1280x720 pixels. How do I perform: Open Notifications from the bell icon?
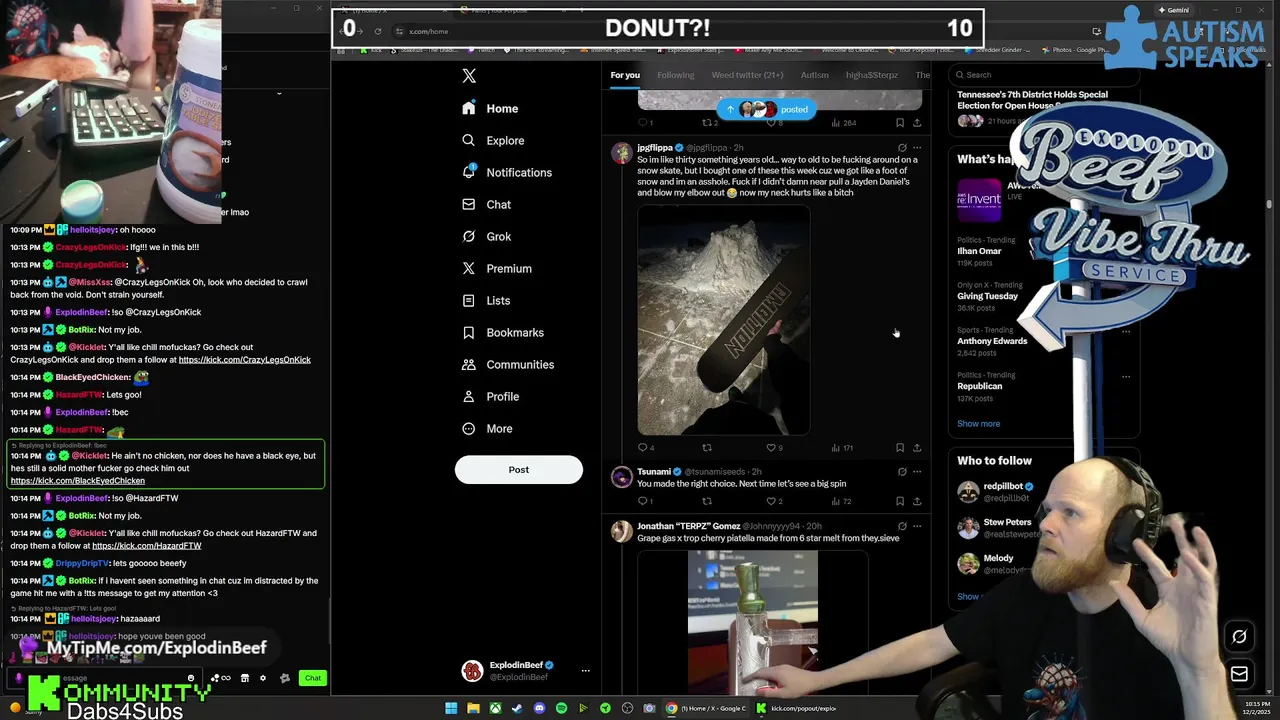coord(468,172)
